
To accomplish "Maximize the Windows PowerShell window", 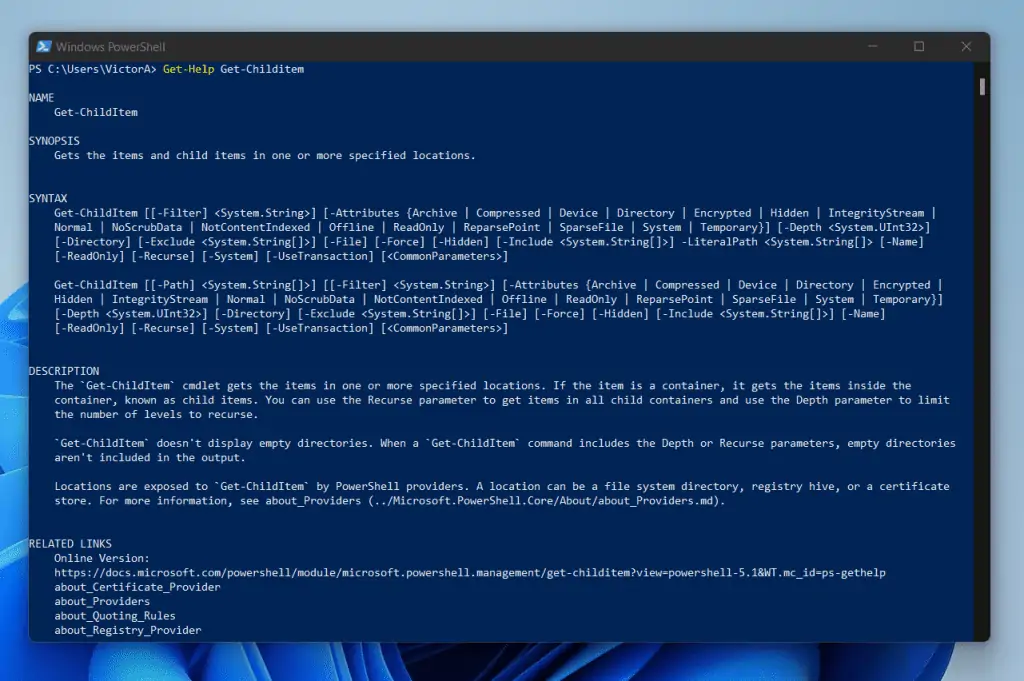I will coord(919,46).
